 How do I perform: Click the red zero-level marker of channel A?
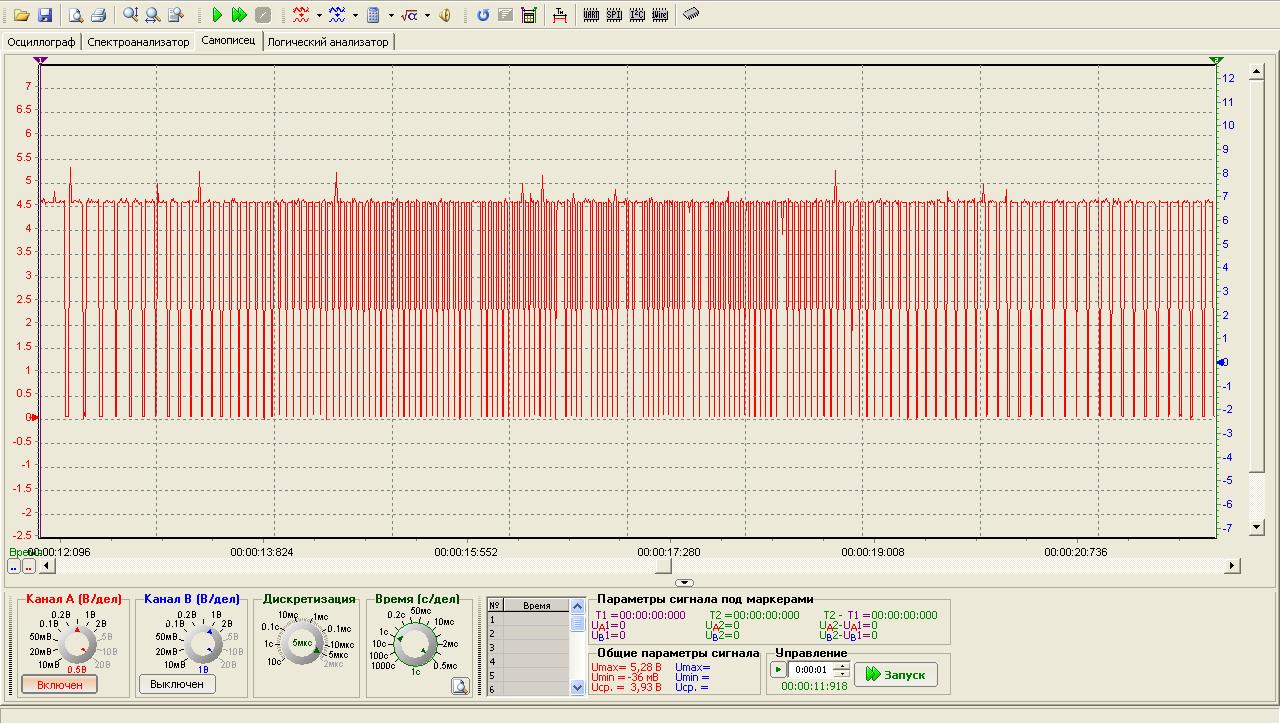point(33,417)
